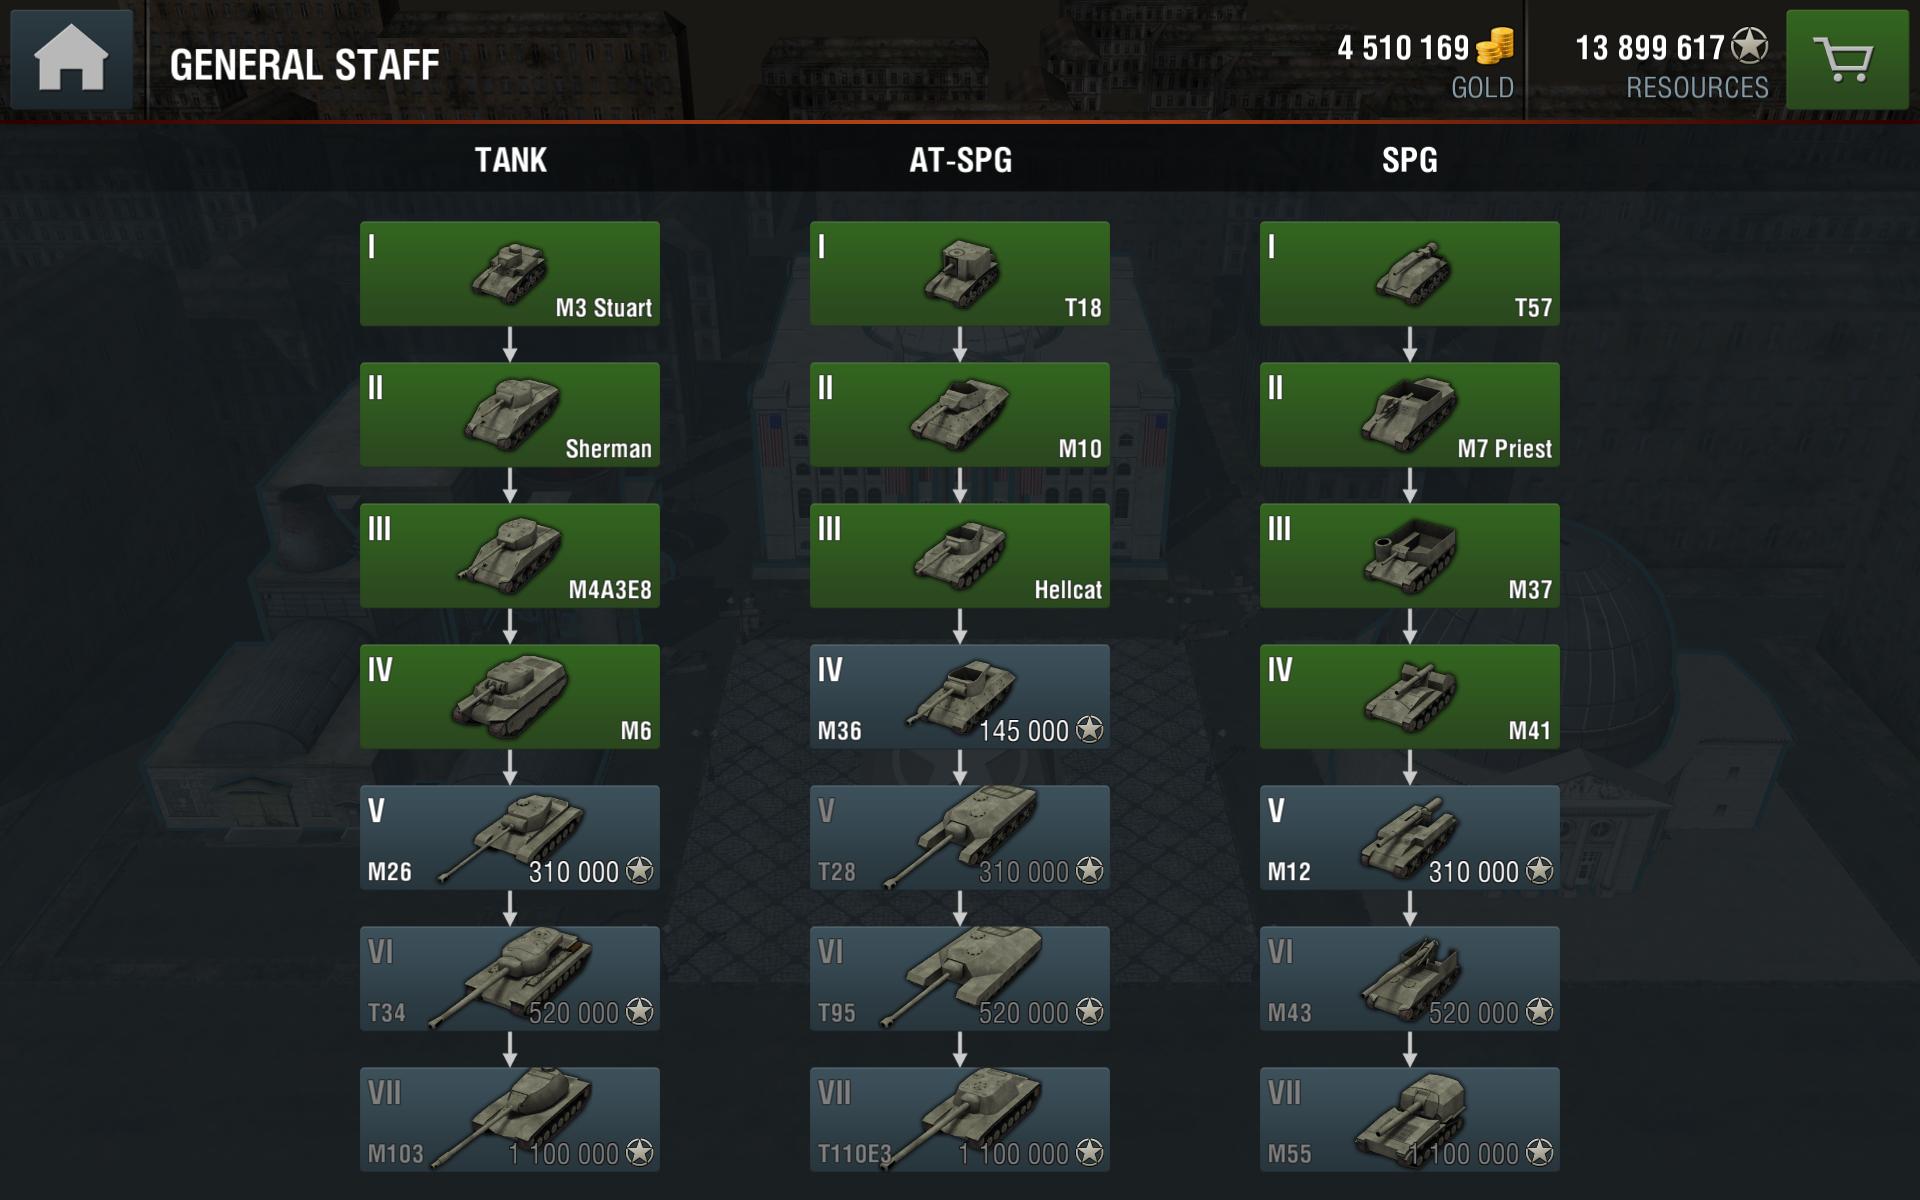This screenshot has width=1920, height=1200.
Task: Select the Sherman tier II tank
Action: [510, 415]
